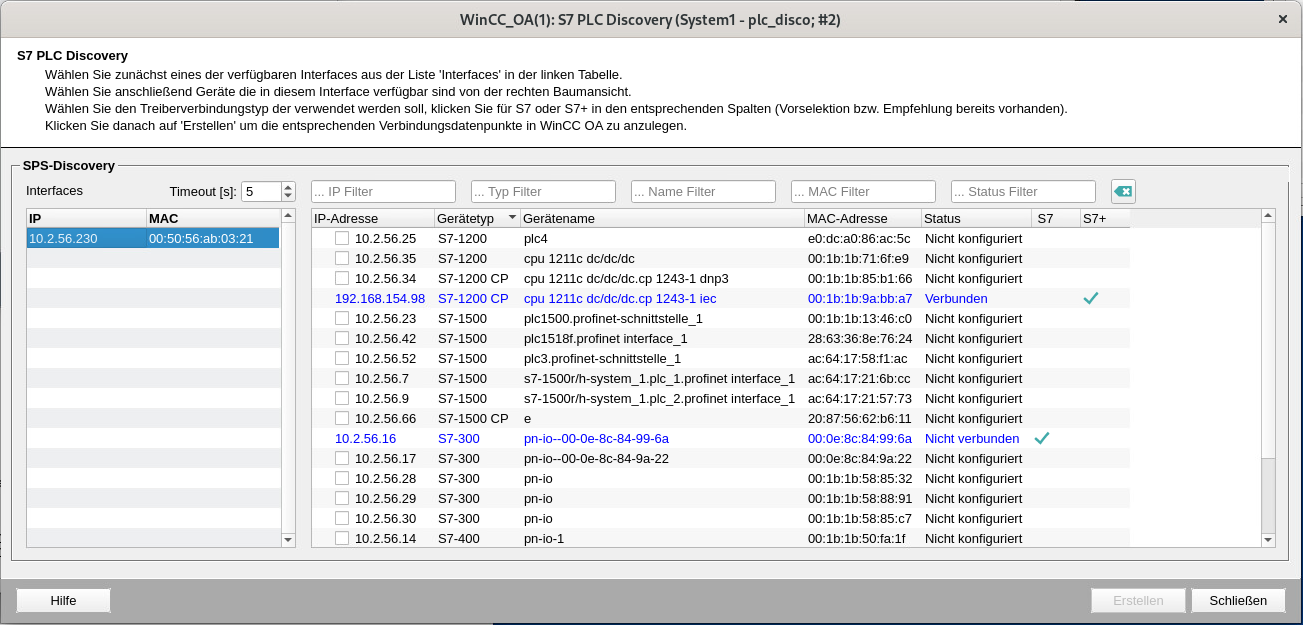Screen dimensions: 1303x625
Task: Click 'cpu 1211c dc/dc/dc.cp 1243-1 dnp3' name
Action: (x=626, y=278)
